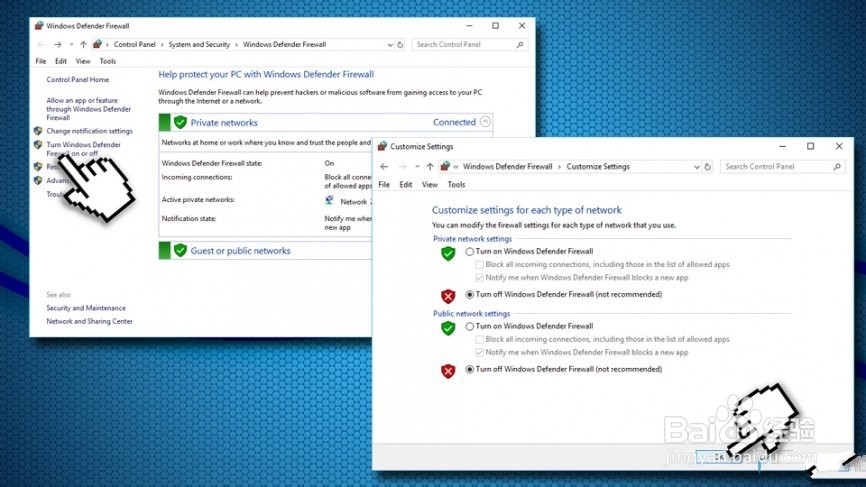
Task: Click shield icon beside Turn Windows Defender Firewall on or off
Action: (38, 145)
